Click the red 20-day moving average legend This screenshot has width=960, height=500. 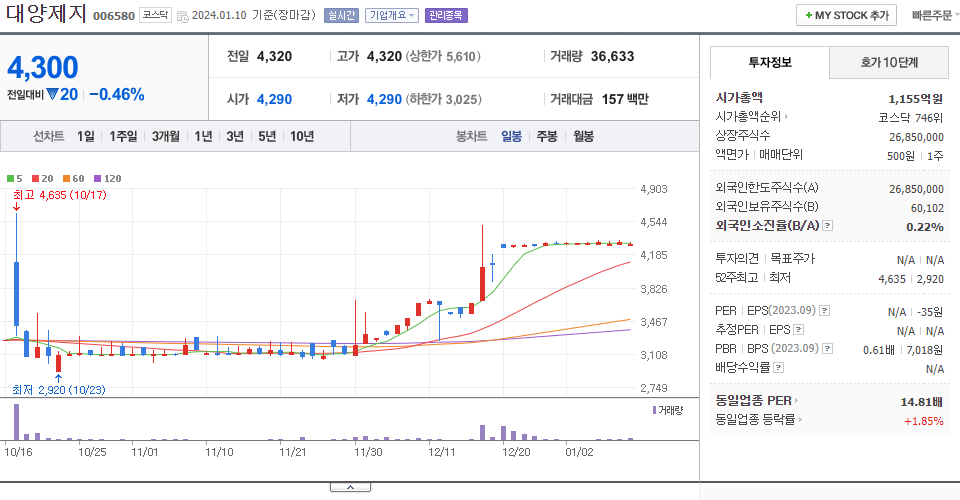(x=42, y=179)
